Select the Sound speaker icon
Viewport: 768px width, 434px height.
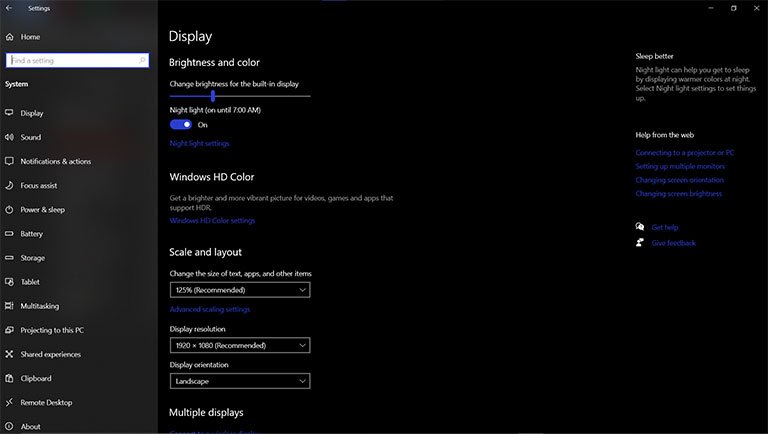(9, 137)
